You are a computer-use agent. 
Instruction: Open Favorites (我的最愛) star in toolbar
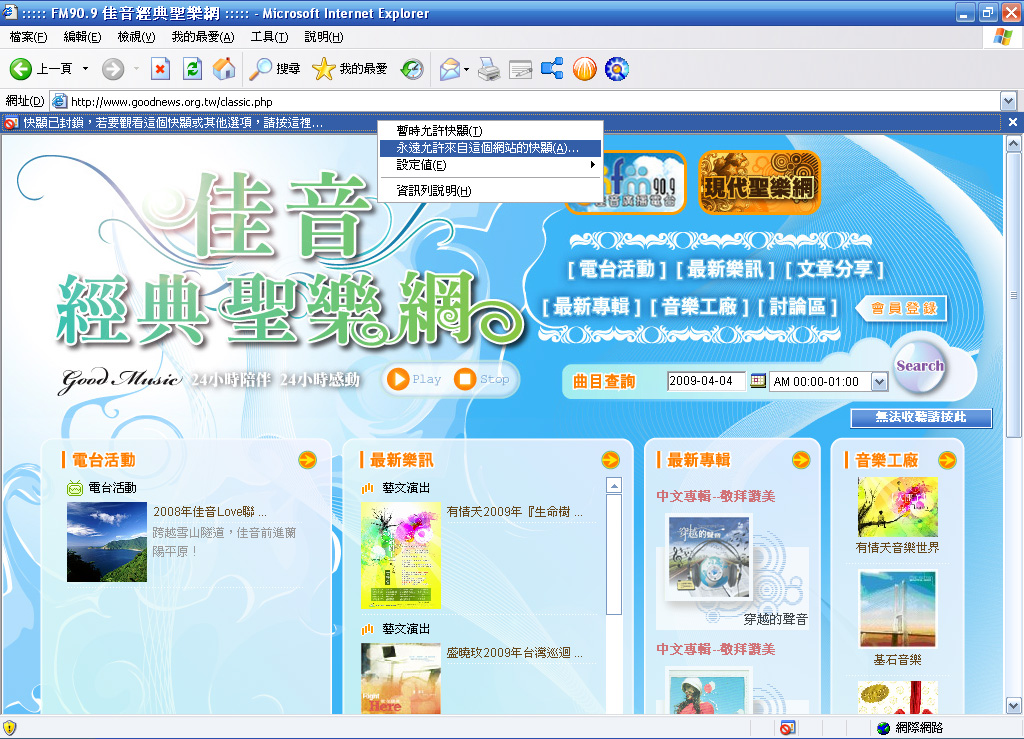(x=350, y=69)
